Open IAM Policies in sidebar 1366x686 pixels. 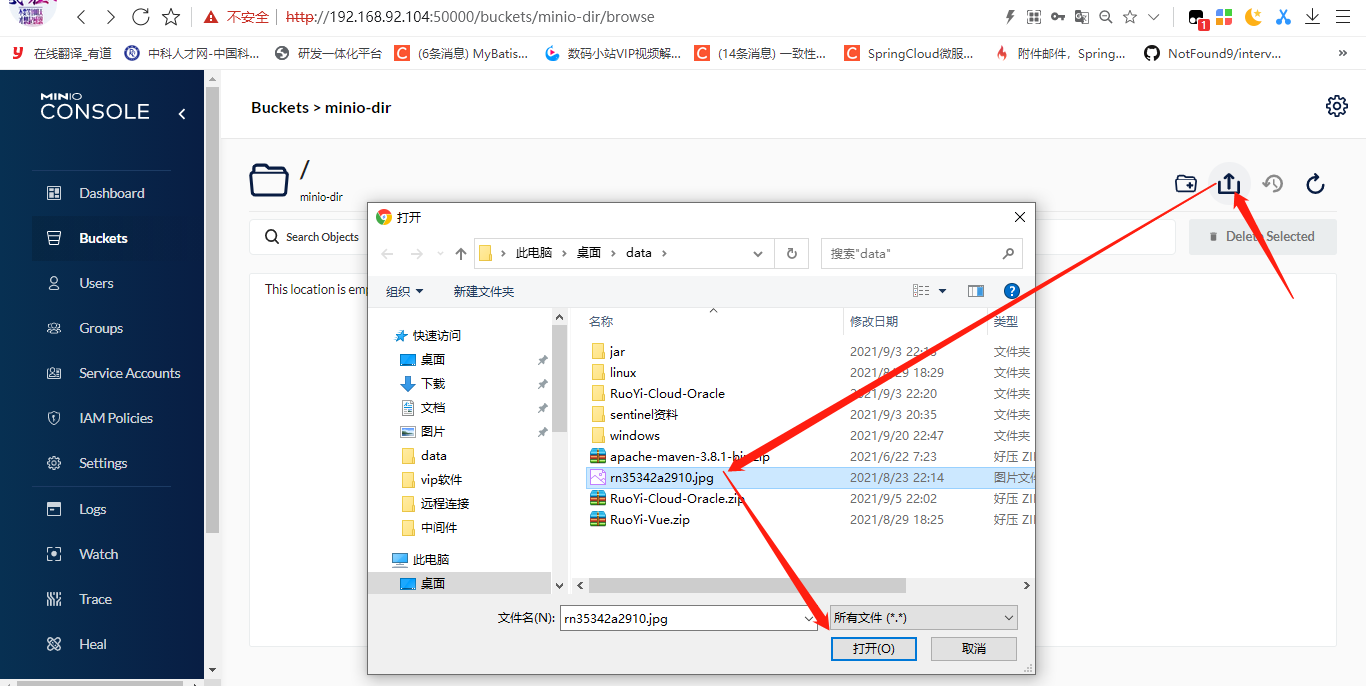click(x=116, y=418)
